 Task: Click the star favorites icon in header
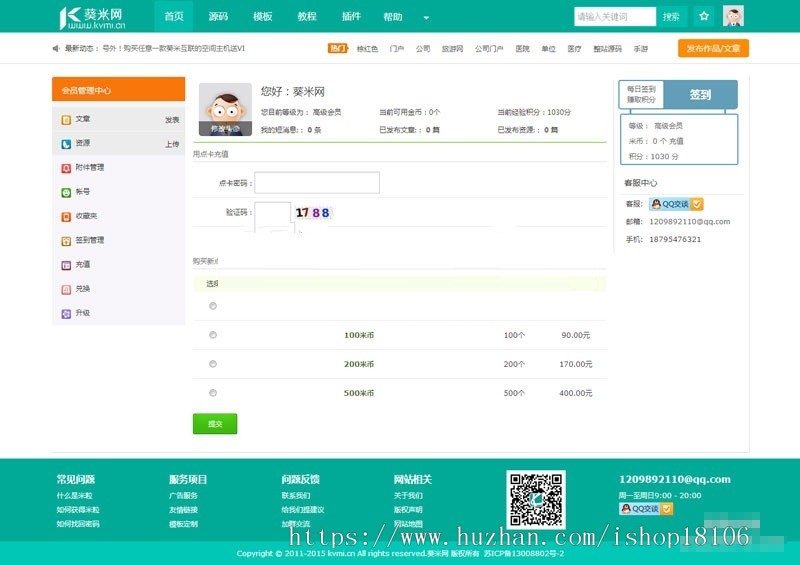[704, 16]
